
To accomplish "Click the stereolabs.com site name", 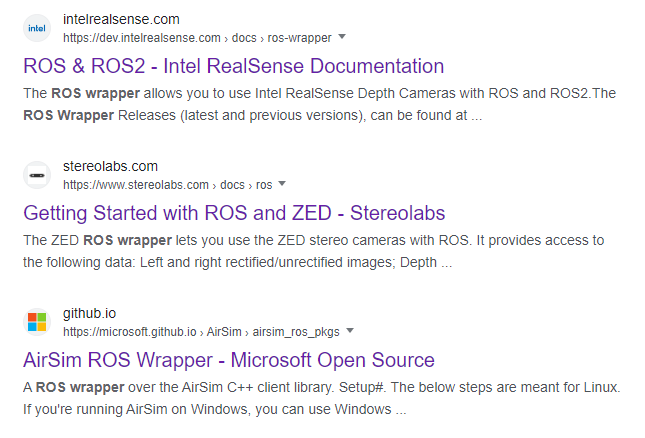I will point(110,166).
